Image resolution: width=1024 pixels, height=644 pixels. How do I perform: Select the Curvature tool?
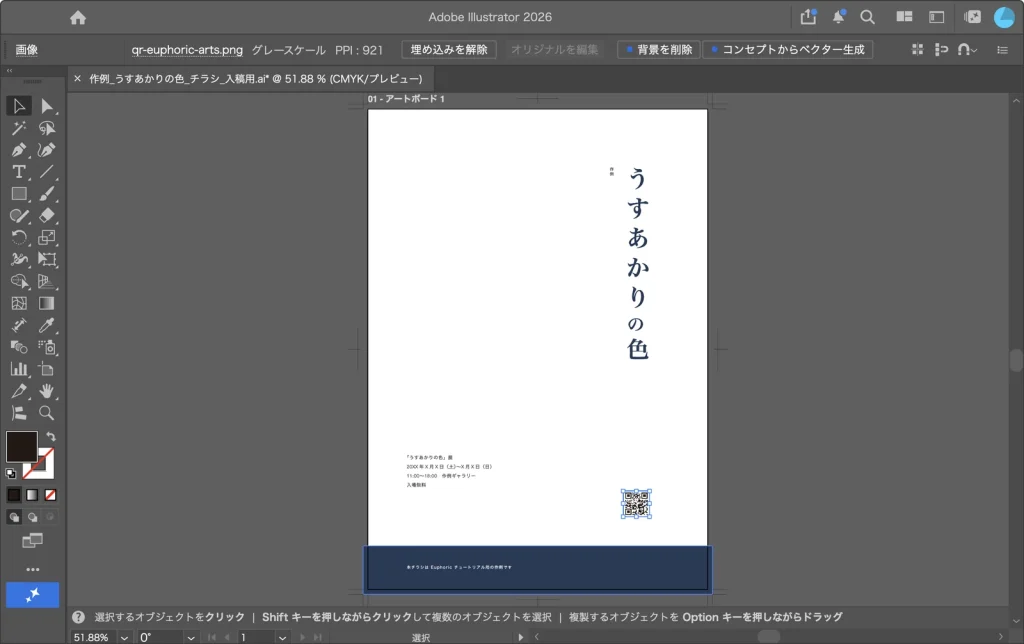coord(46,150)
